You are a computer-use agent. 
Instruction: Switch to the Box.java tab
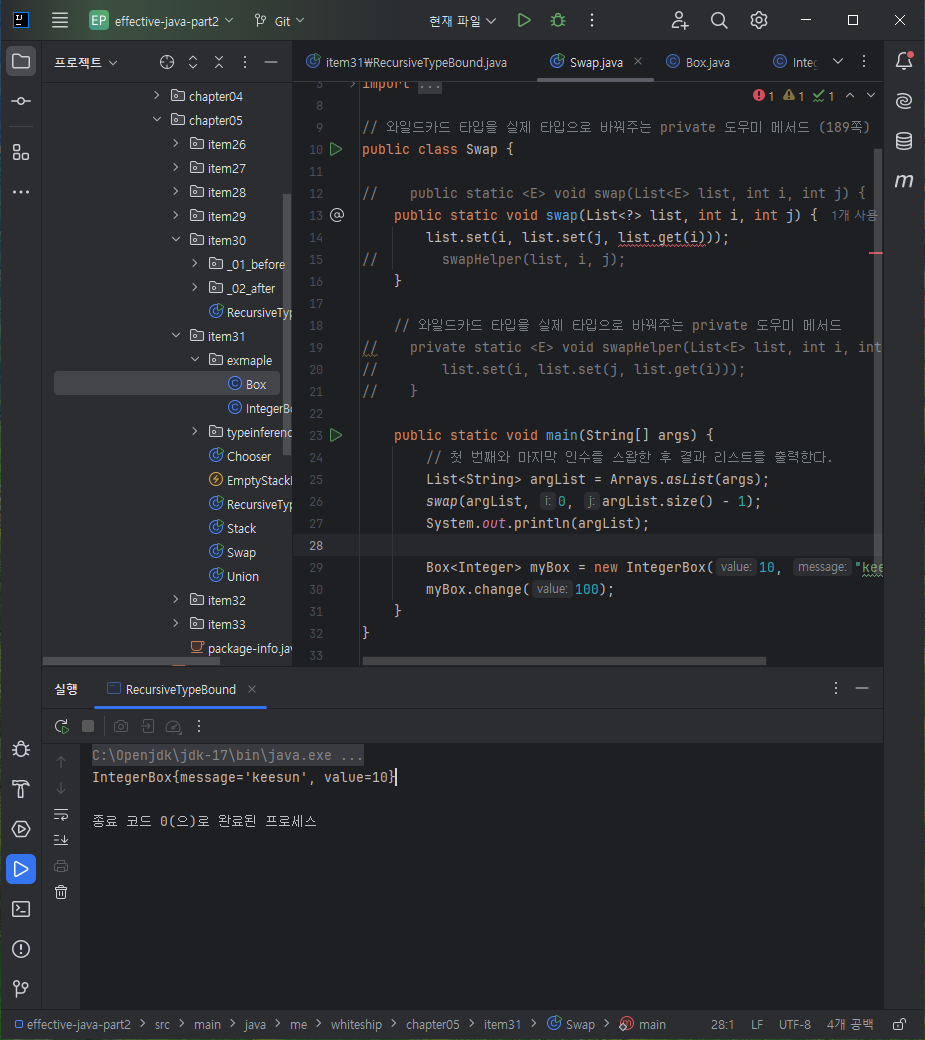pos(698,62)
